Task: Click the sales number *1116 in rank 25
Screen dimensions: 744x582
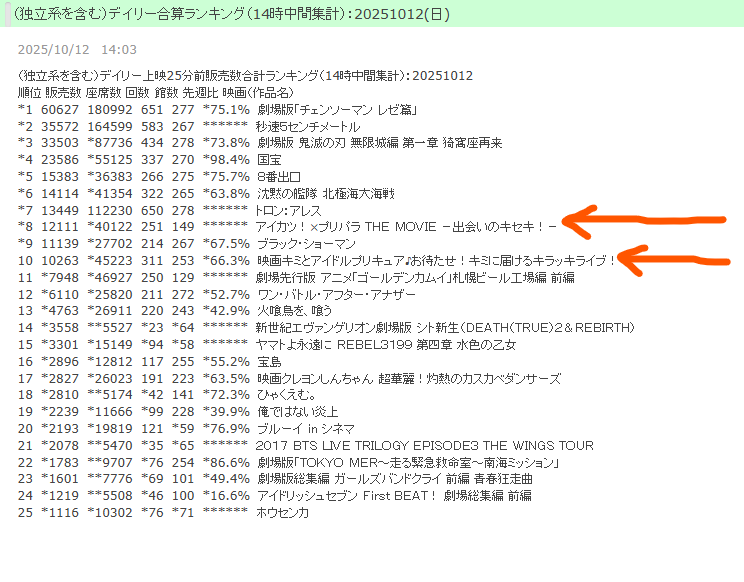Action: pyautogui.click(x=60, y=513)
